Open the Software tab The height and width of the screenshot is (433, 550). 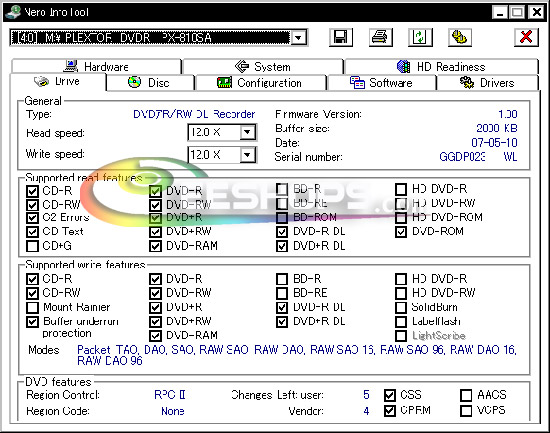pos(381,83)
